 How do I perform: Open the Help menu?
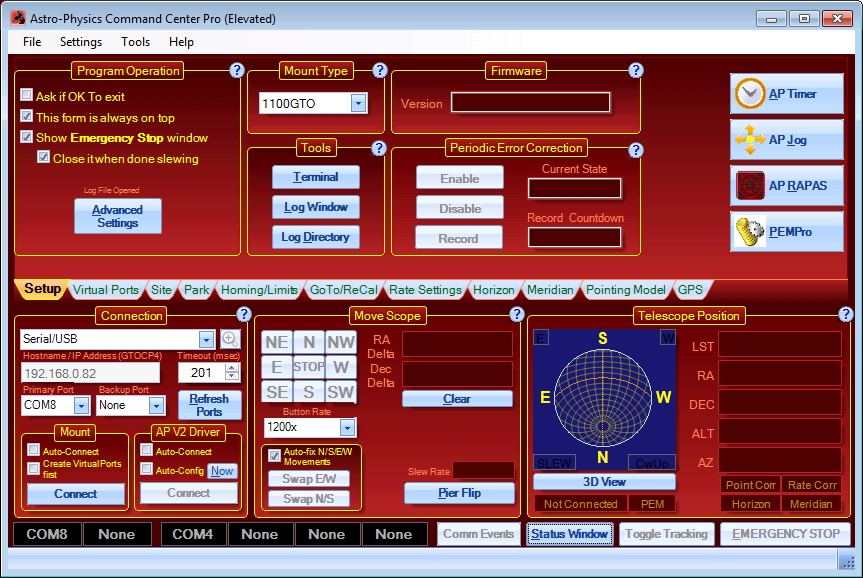(x=181, y=42)
